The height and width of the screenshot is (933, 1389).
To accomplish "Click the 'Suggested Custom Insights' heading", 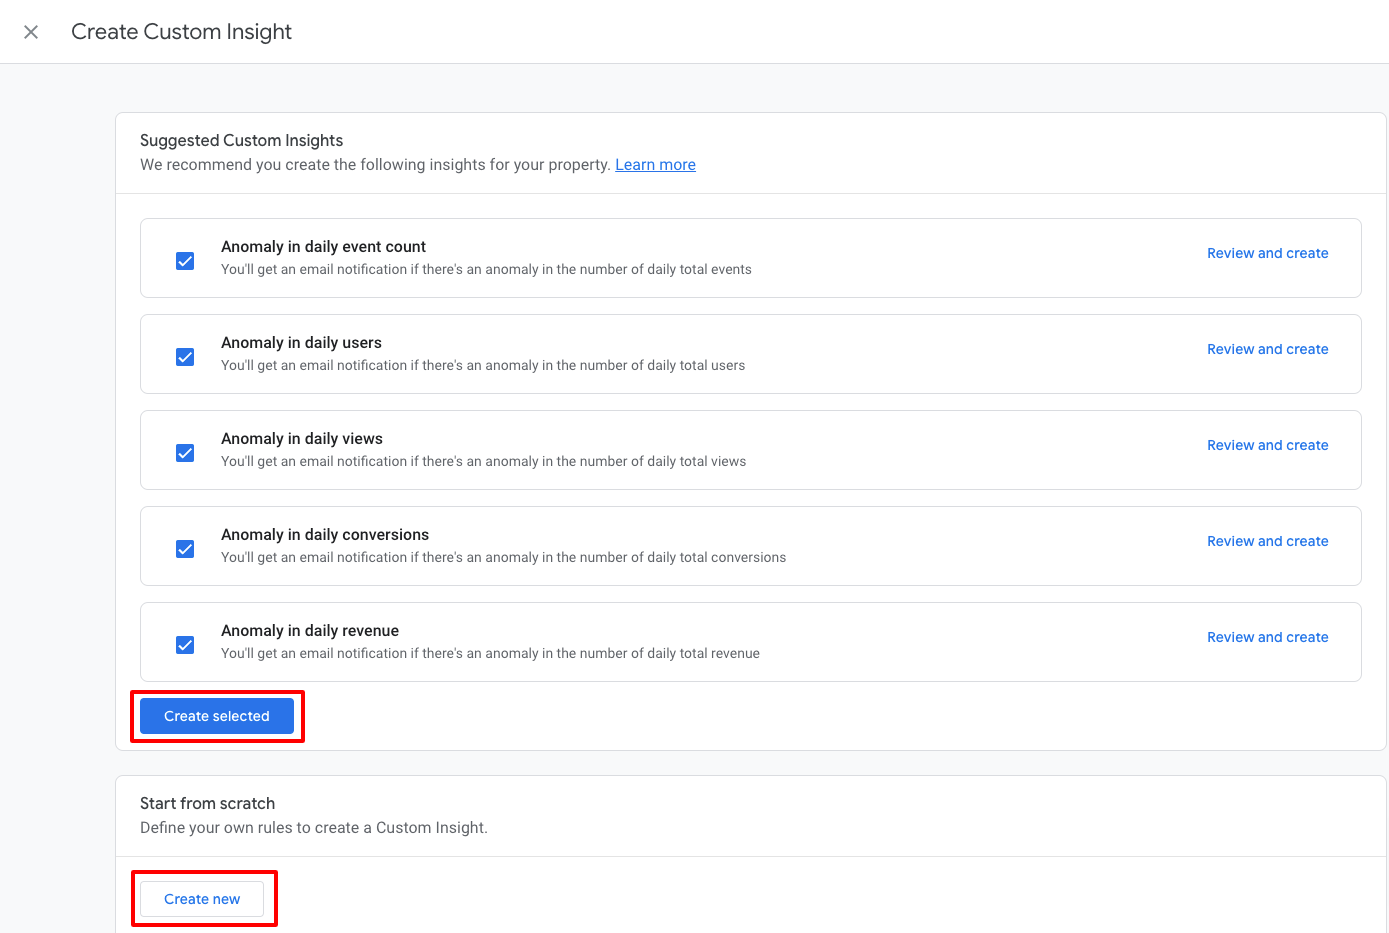I will 241,141.
